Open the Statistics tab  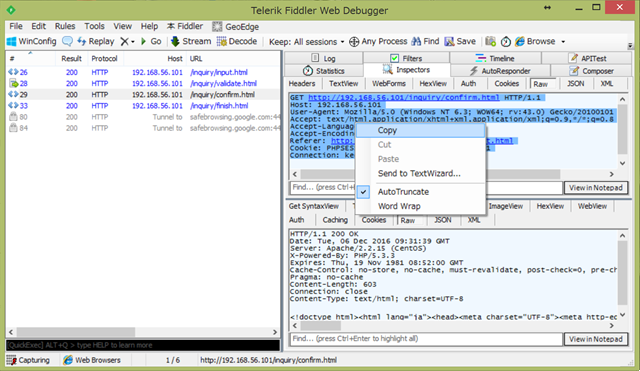coord(324,71)
